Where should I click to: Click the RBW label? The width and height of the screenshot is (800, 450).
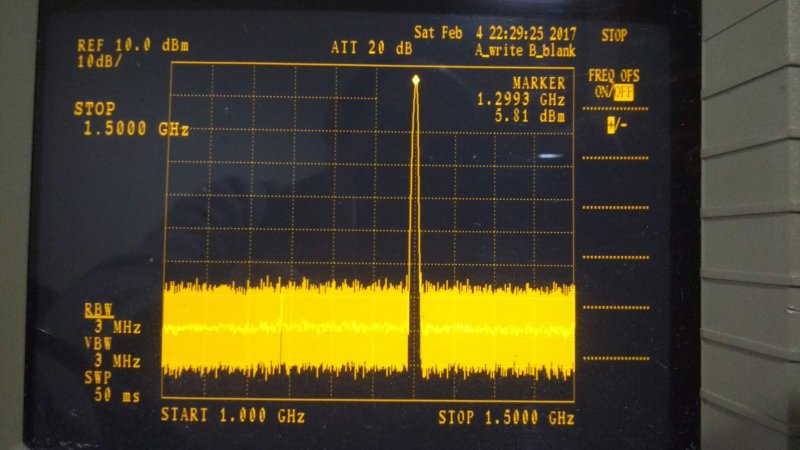99,310
